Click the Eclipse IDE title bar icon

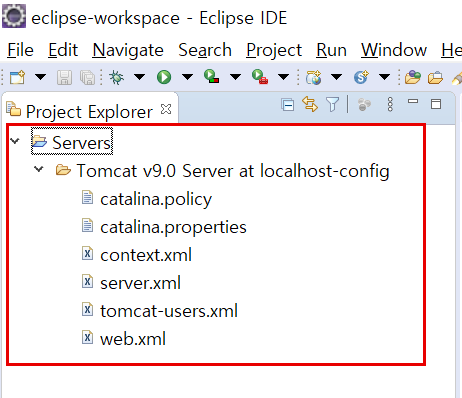pyautogui.click(x=14, y=15)
